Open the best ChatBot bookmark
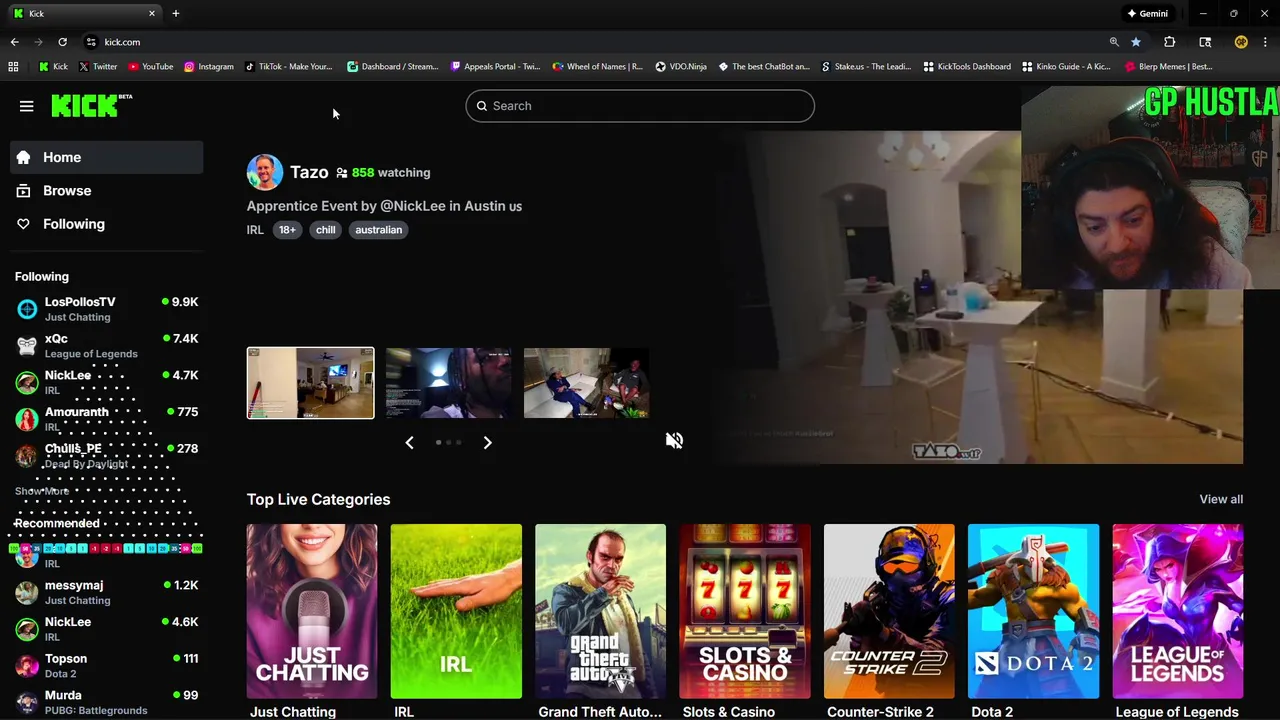1280x720 pixels. point(764,67)
